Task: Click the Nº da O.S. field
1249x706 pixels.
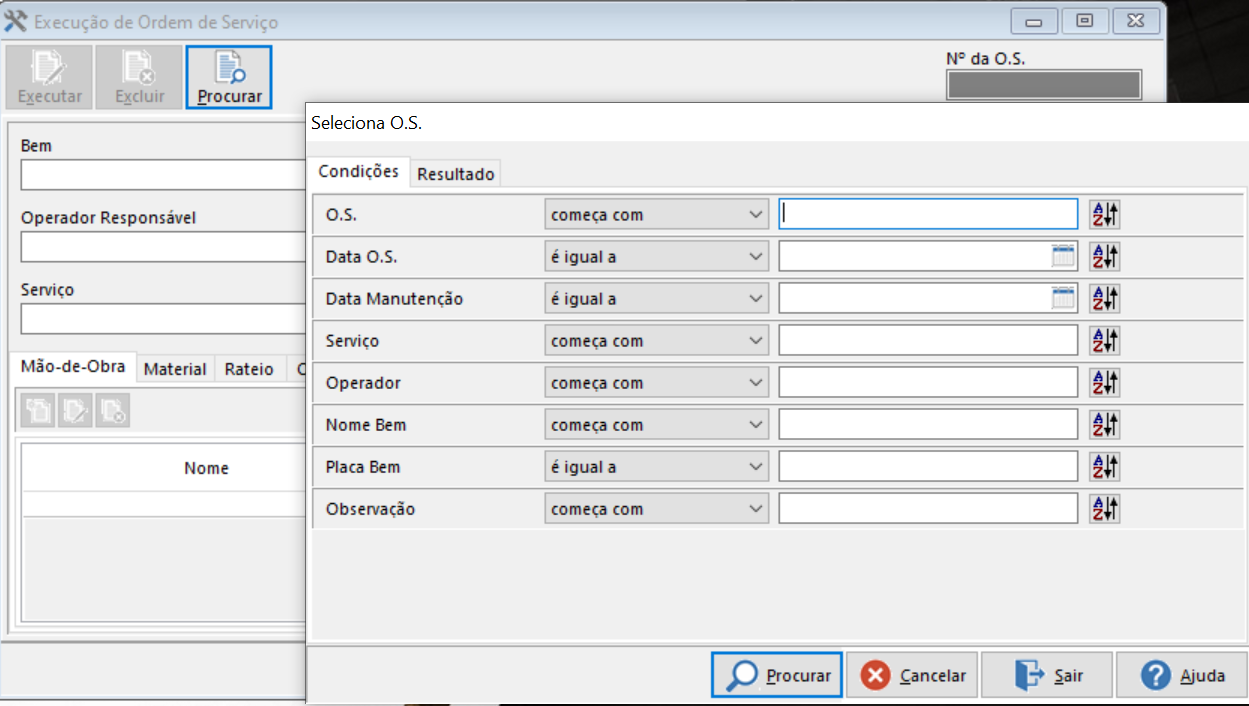Action: click(1044, 85)
